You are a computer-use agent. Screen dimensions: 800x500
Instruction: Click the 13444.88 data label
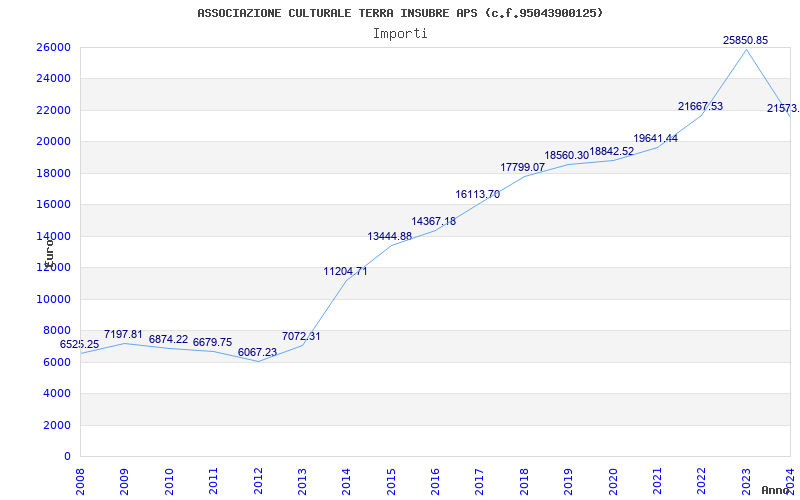(390, 236)
